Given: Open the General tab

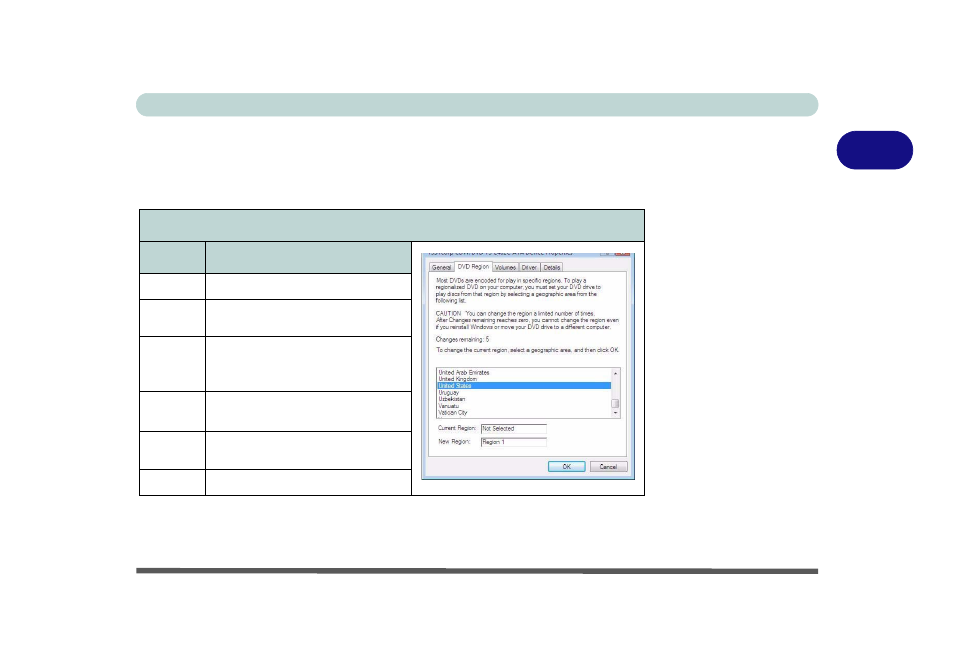Looking at the screenshot, I should (441, 268).
